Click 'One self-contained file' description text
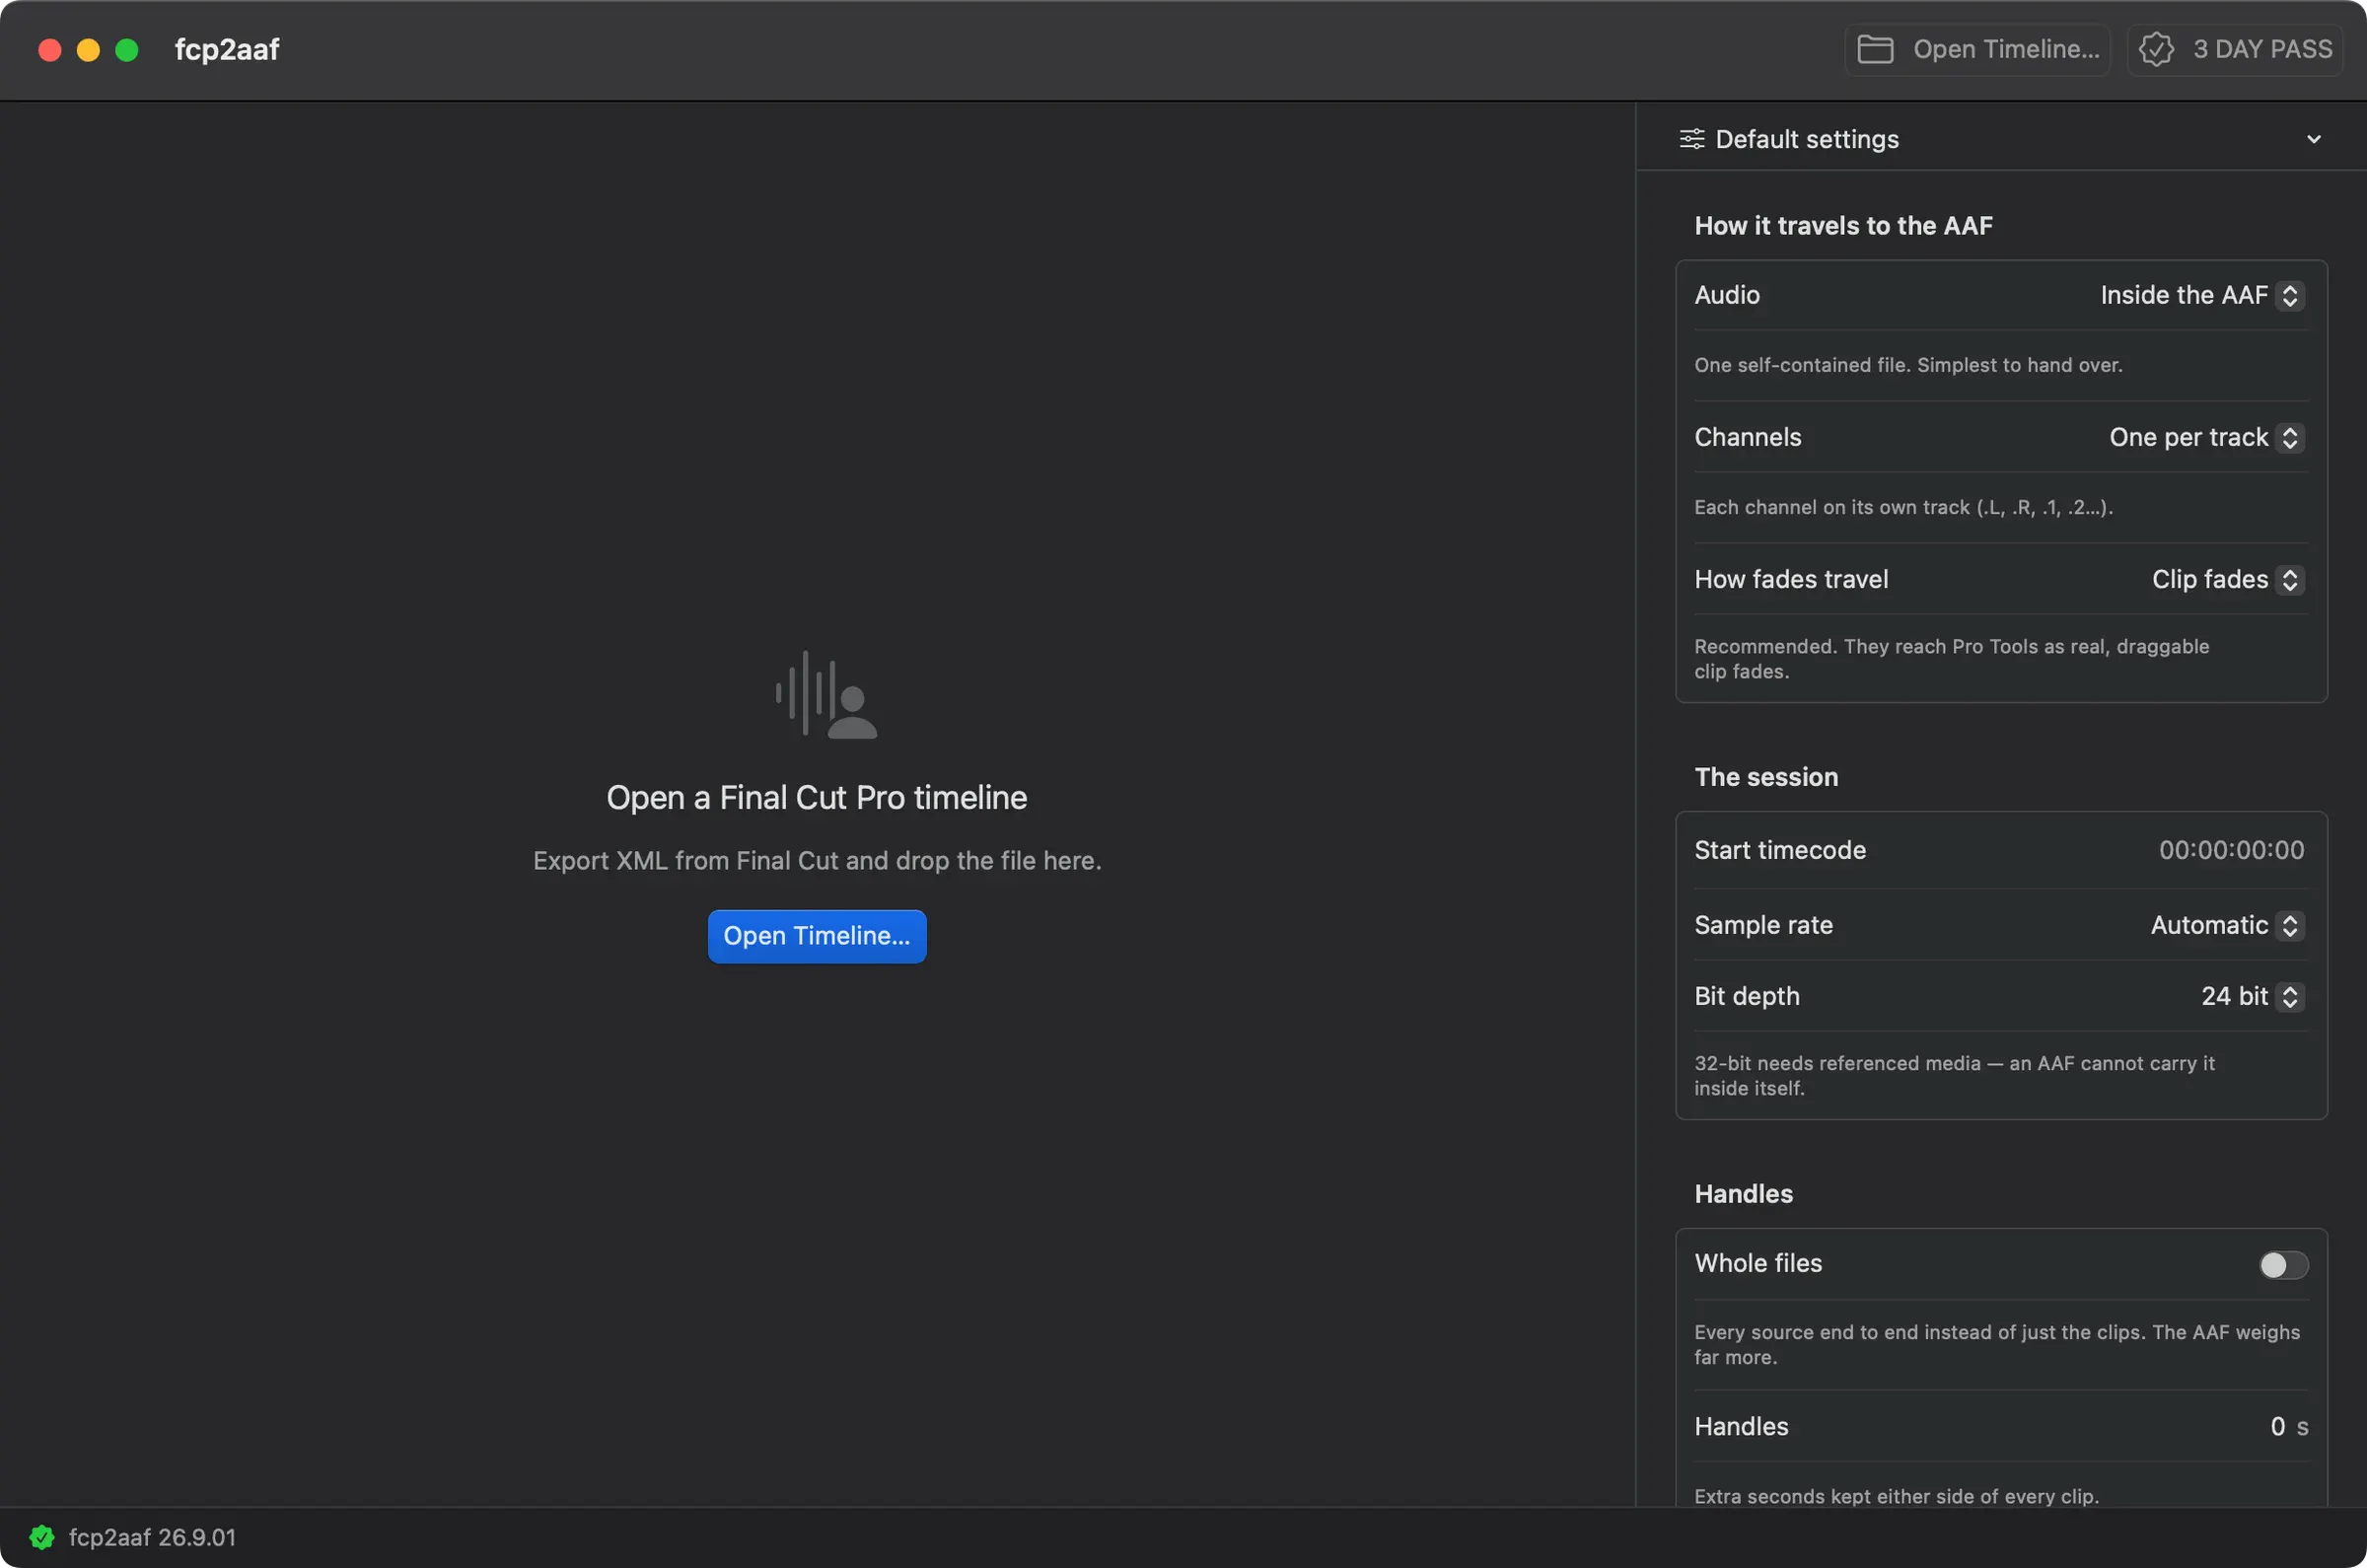The width and height of the screenshot is (2367, 1568). tap(1908, 365)
